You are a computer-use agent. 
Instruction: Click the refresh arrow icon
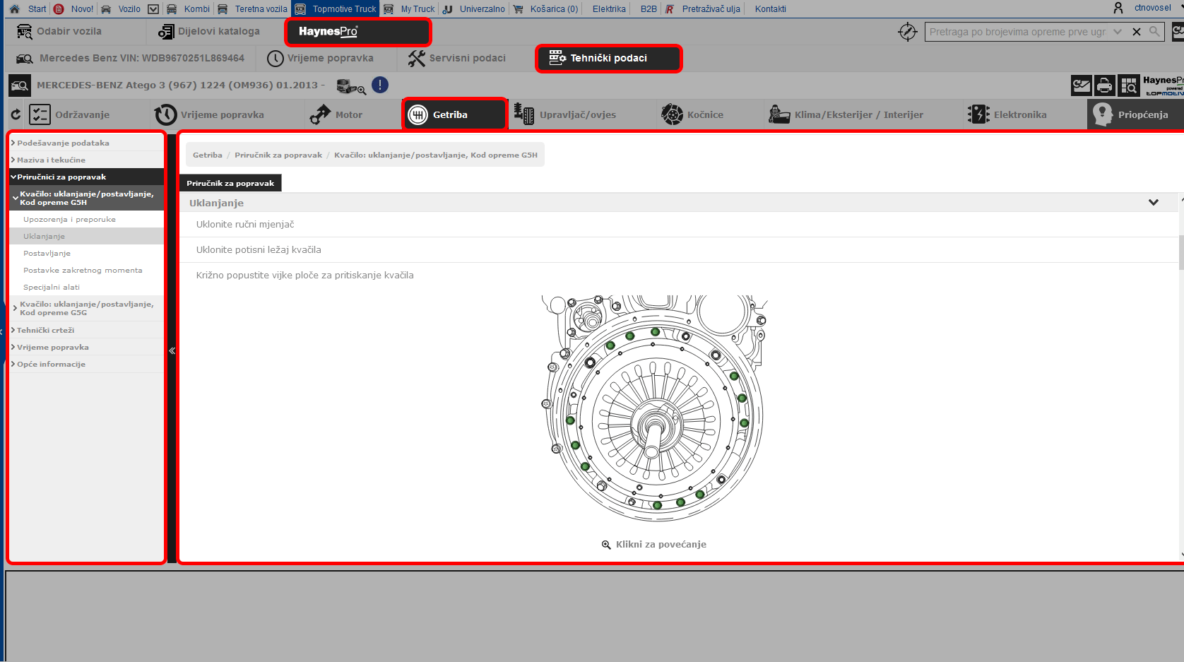tap(16, 115)
